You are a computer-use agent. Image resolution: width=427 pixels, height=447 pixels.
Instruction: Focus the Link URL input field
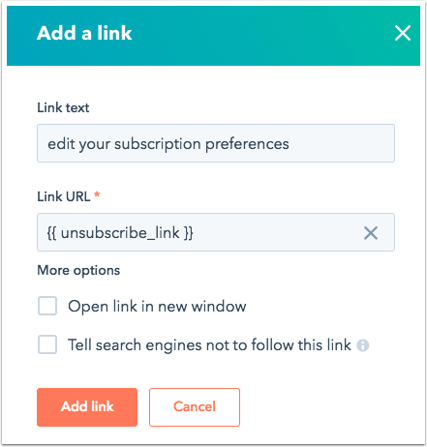tap(216, 232)
